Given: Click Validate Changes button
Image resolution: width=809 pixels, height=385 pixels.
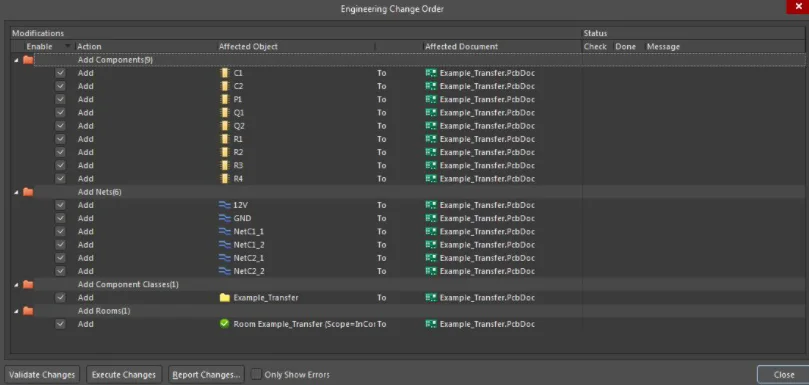Looking at the screenshot, I should (42, 375).
